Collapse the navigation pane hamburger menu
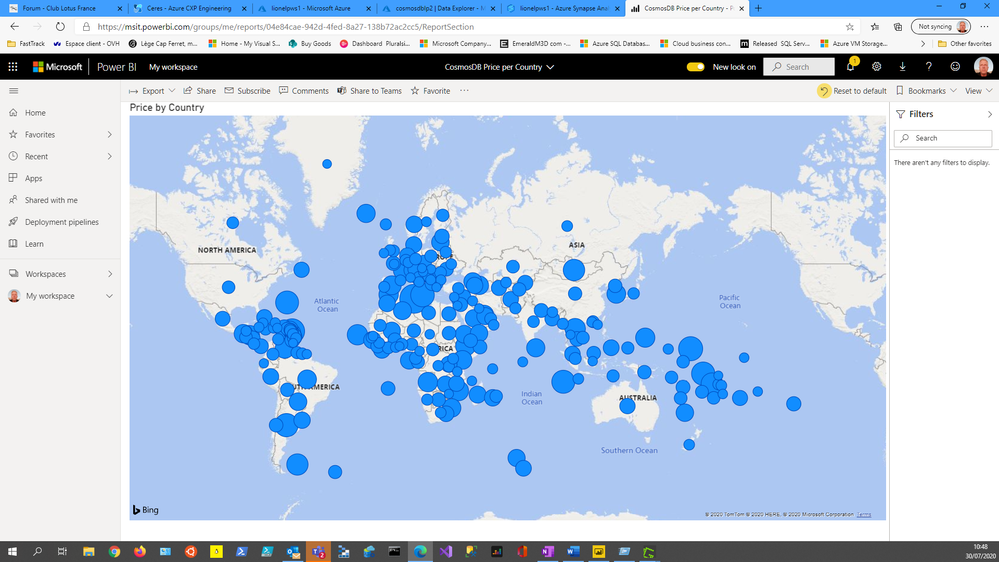999x562 pixels. pos(13,90)
